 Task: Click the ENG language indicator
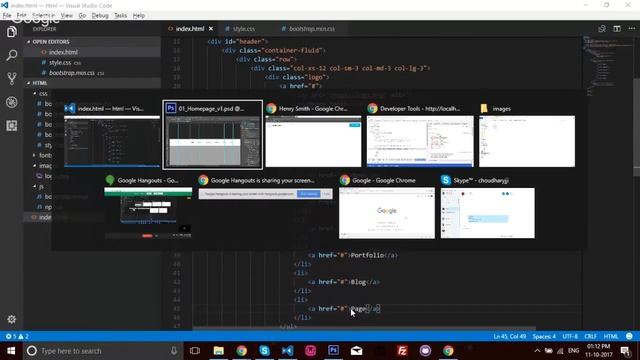point(573,351)
